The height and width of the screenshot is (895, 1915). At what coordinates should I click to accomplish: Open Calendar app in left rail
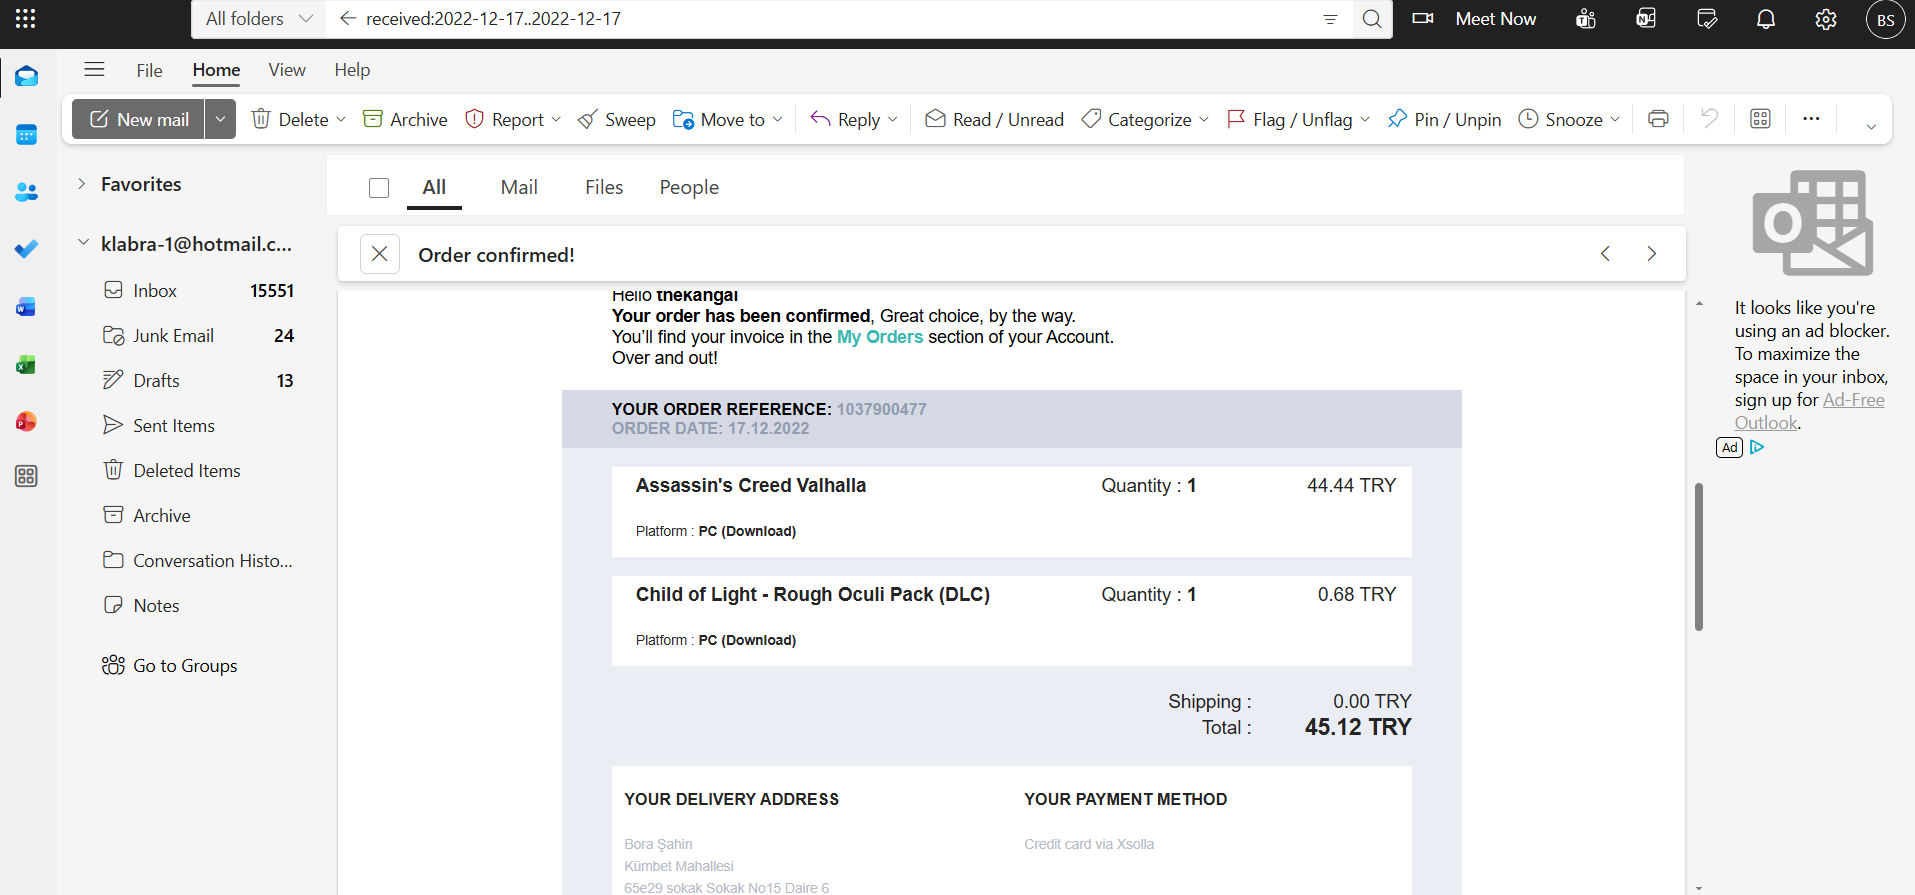coord(27,135)
